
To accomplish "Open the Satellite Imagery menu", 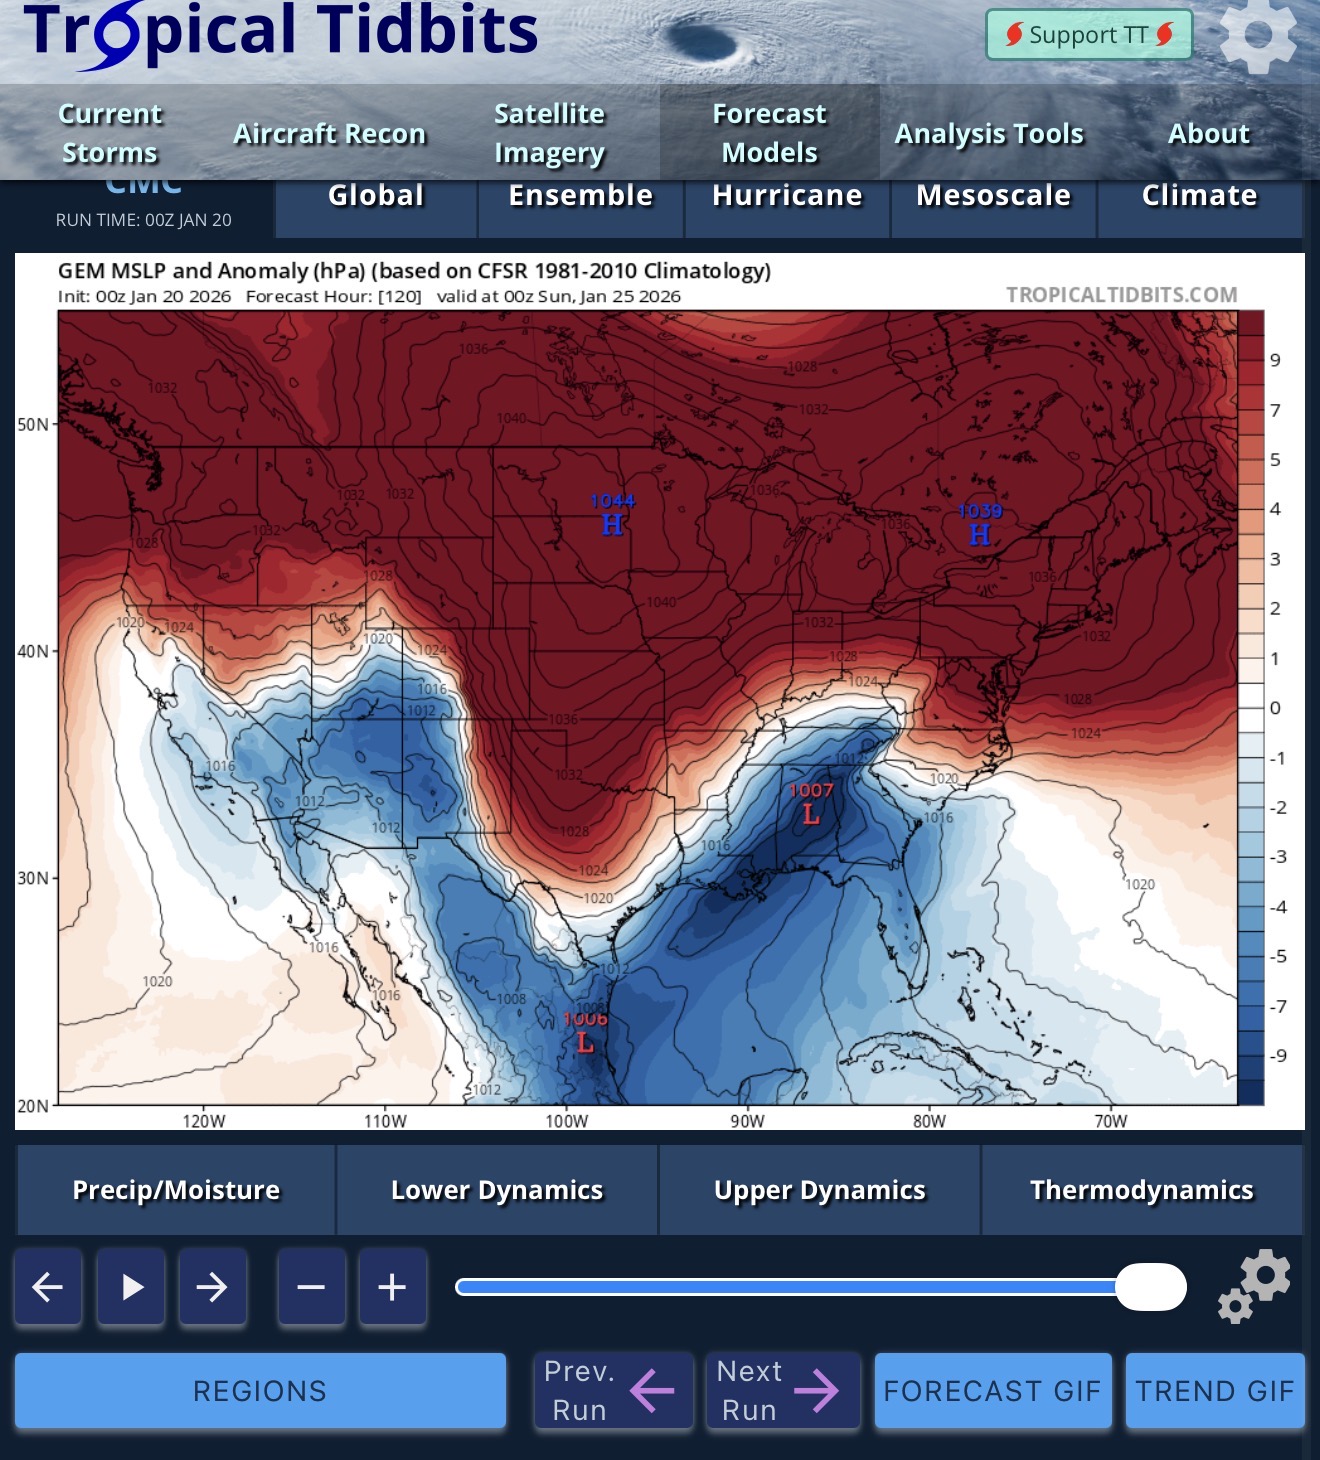I will 549,133.
